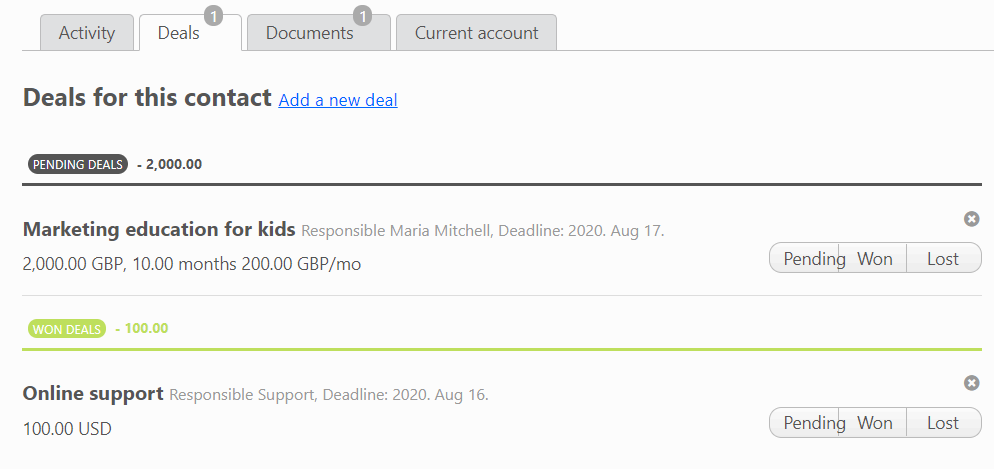
Task: Remove the Online support deal
Action: (971, 383)
